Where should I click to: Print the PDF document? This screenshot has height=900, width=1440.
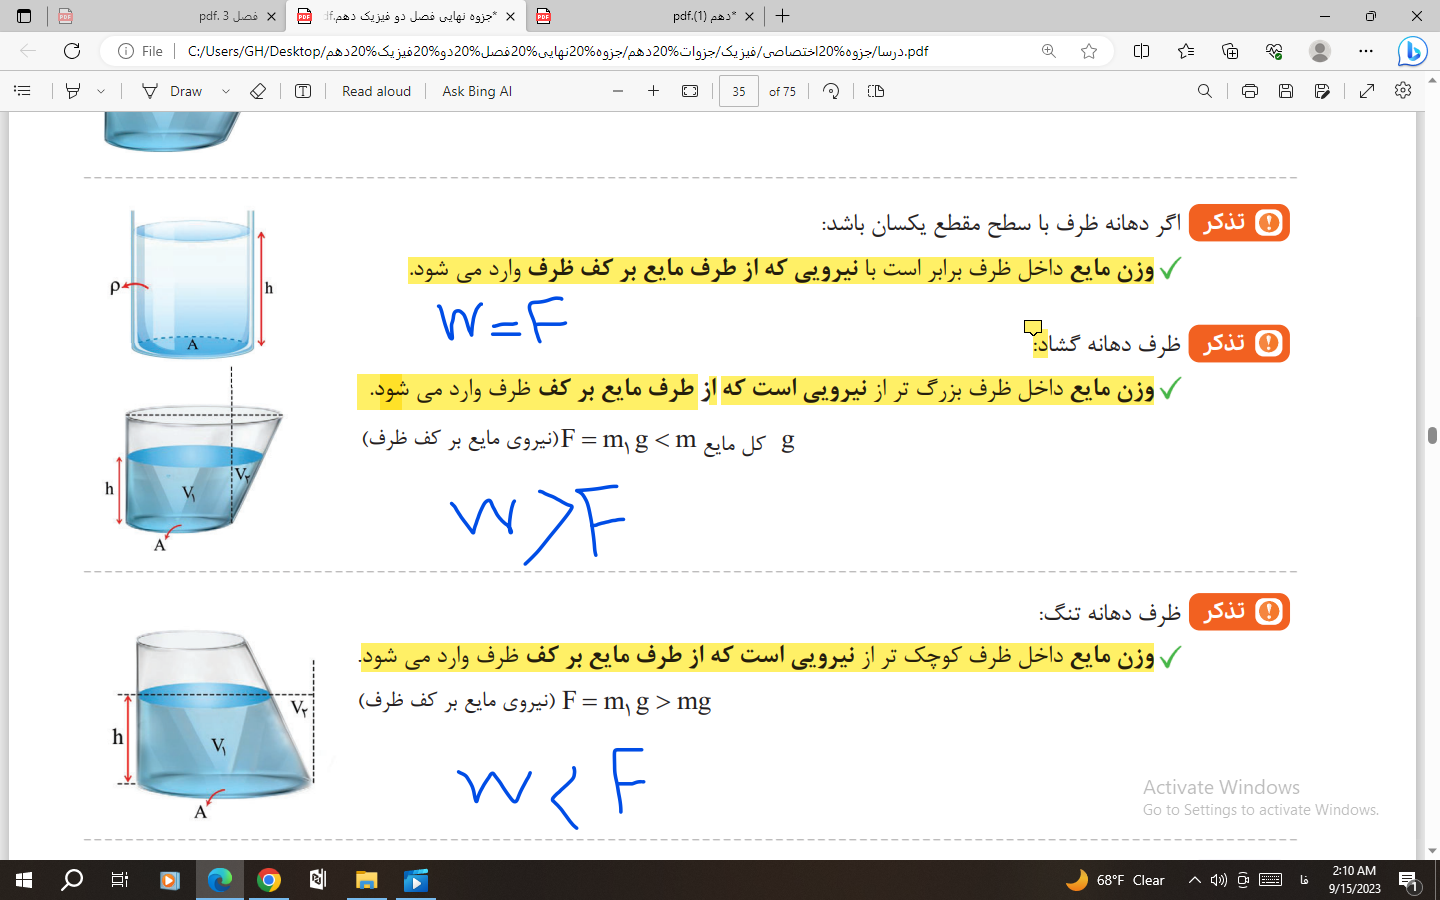pos(1250,91)
